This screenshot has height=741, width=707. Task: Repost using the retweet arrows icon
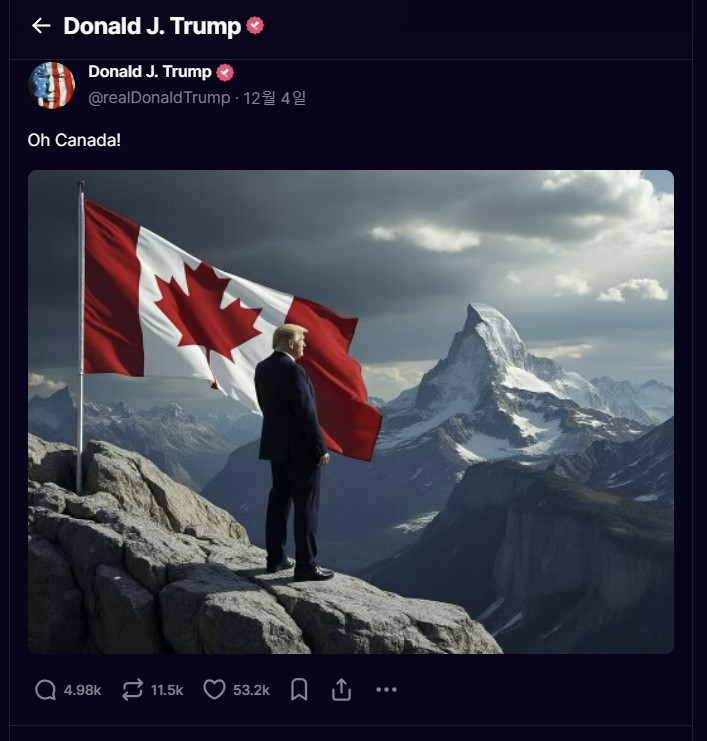[x=132, y=690]
